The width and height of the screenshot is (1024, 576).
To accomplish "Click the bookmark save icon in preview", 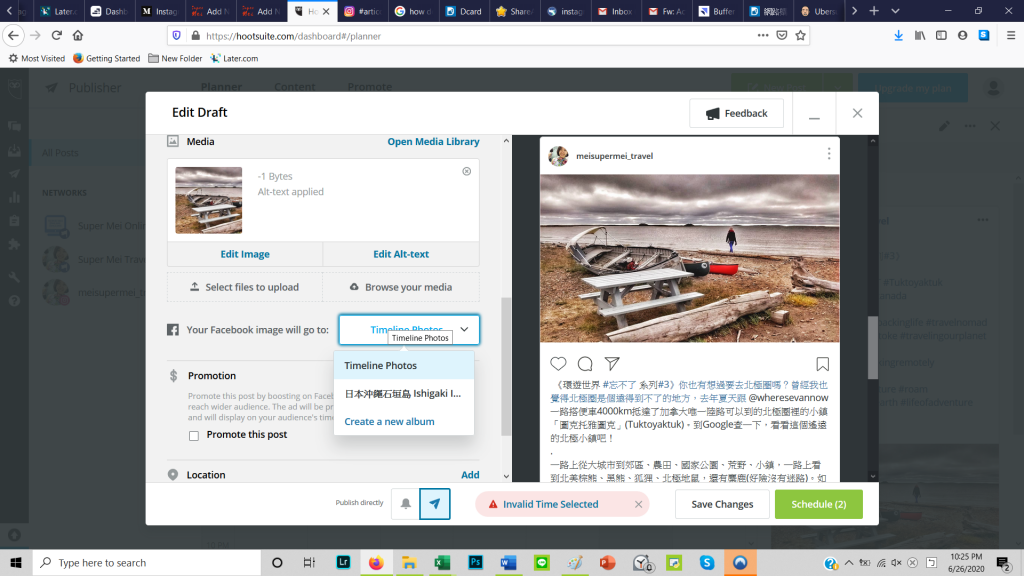I will point(822,364).
